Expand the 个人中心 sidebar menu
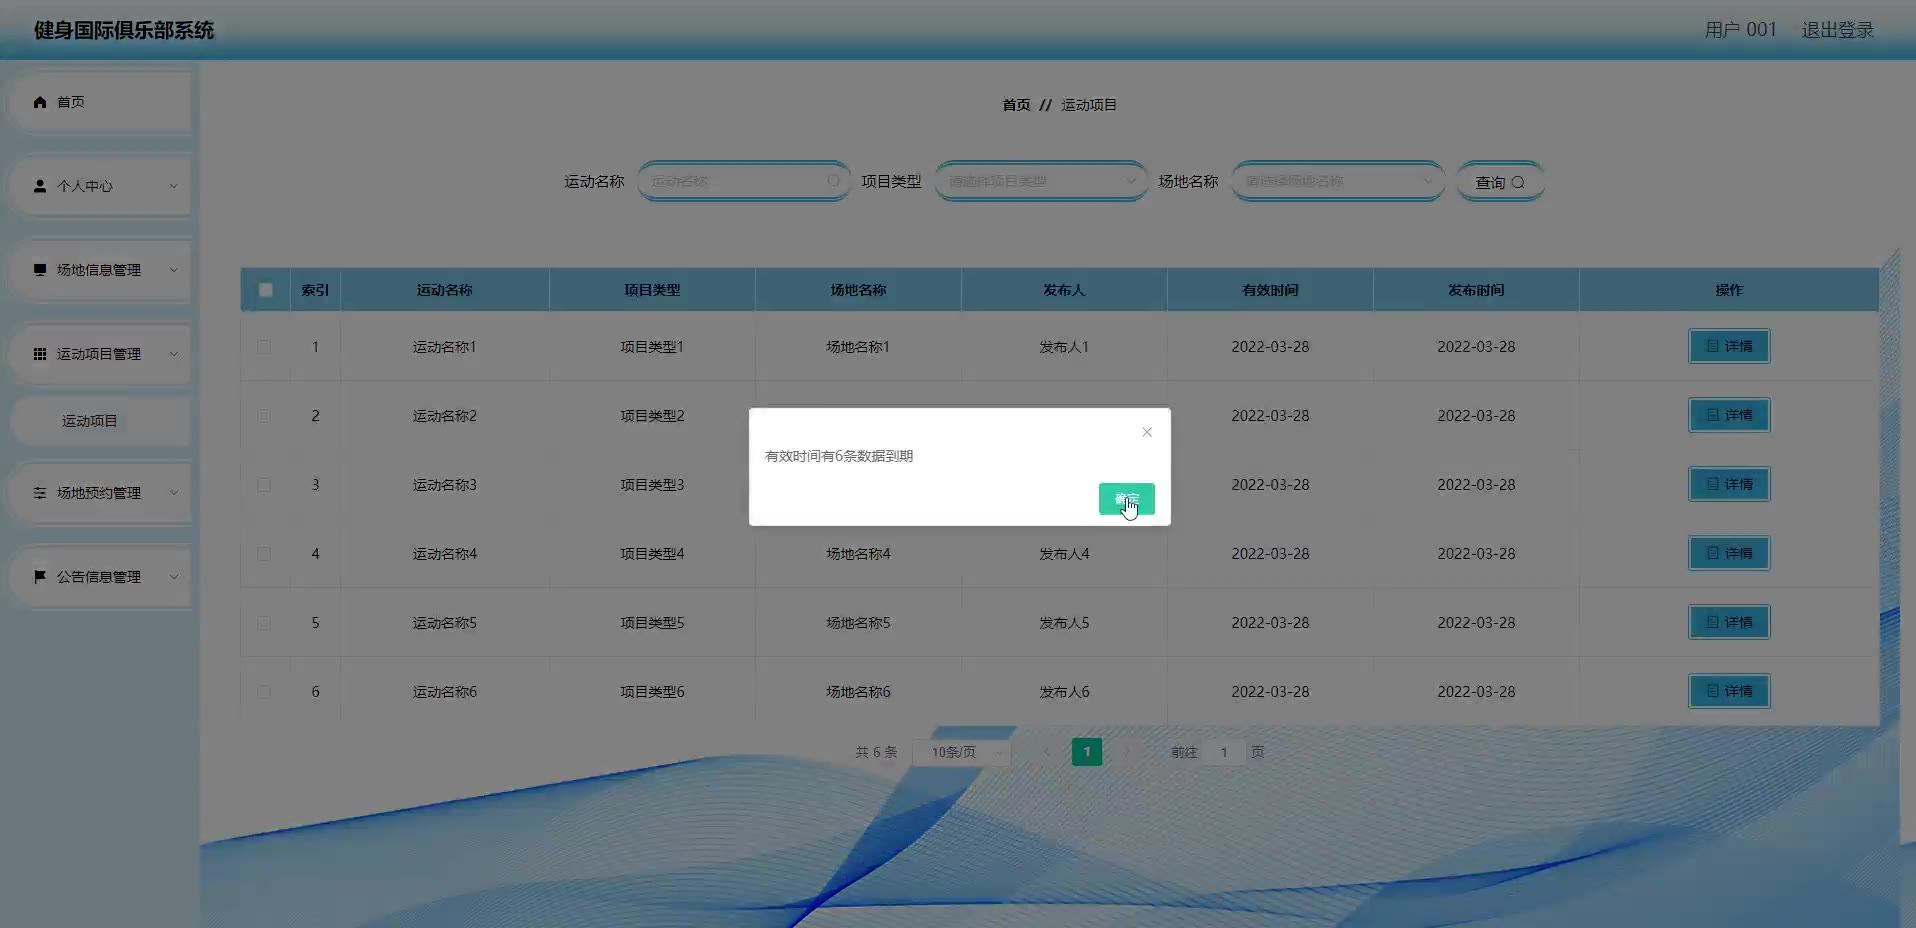This screenshot has width=1916, height=928. [x=100, y=186]
